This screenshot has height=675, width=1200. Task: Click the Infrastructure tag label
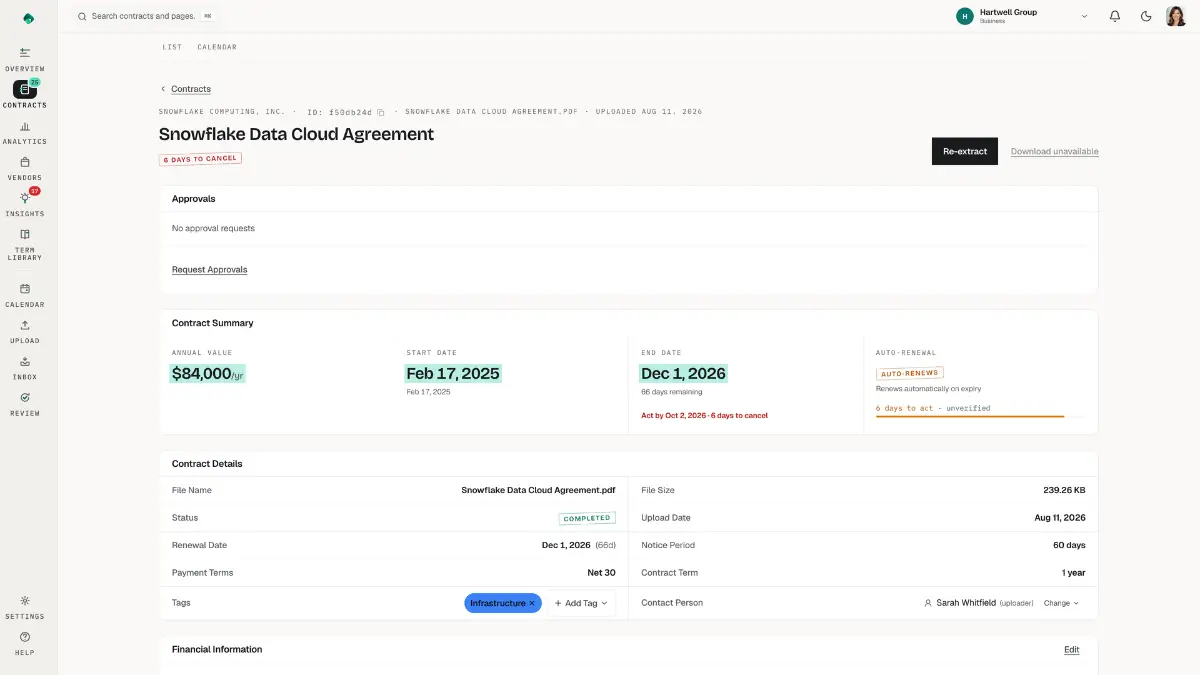pyautogui.click(x=497, y=603)
